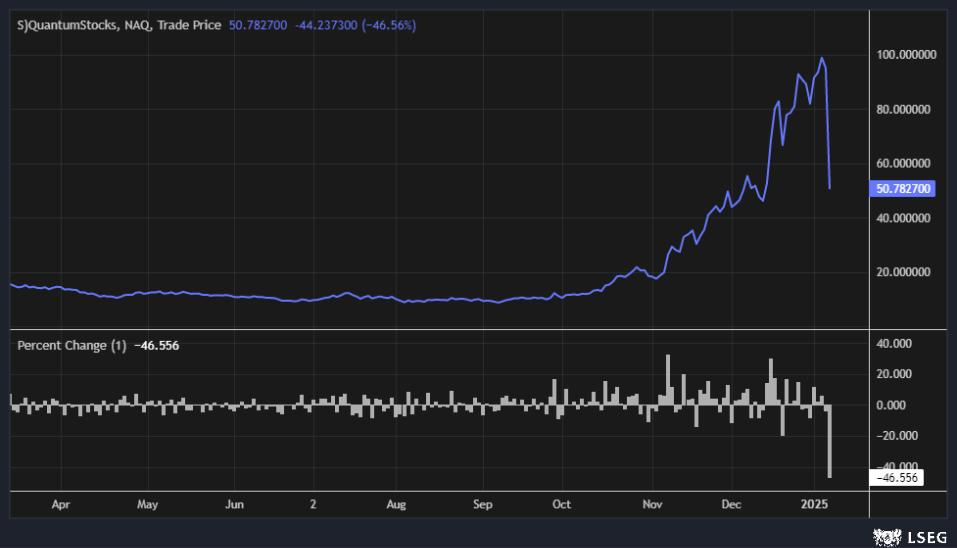Click the -20.000 percent axis label
Screen dimensions: 957x548
pos(897,436)
